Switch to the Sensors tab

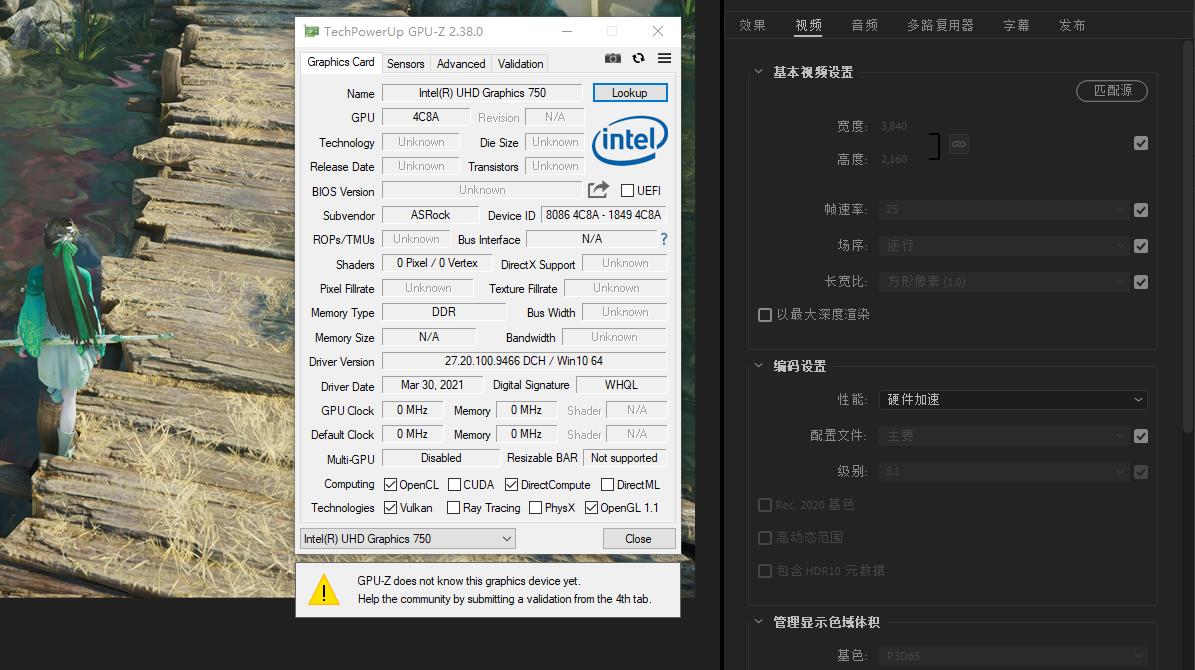pos(405,63)
